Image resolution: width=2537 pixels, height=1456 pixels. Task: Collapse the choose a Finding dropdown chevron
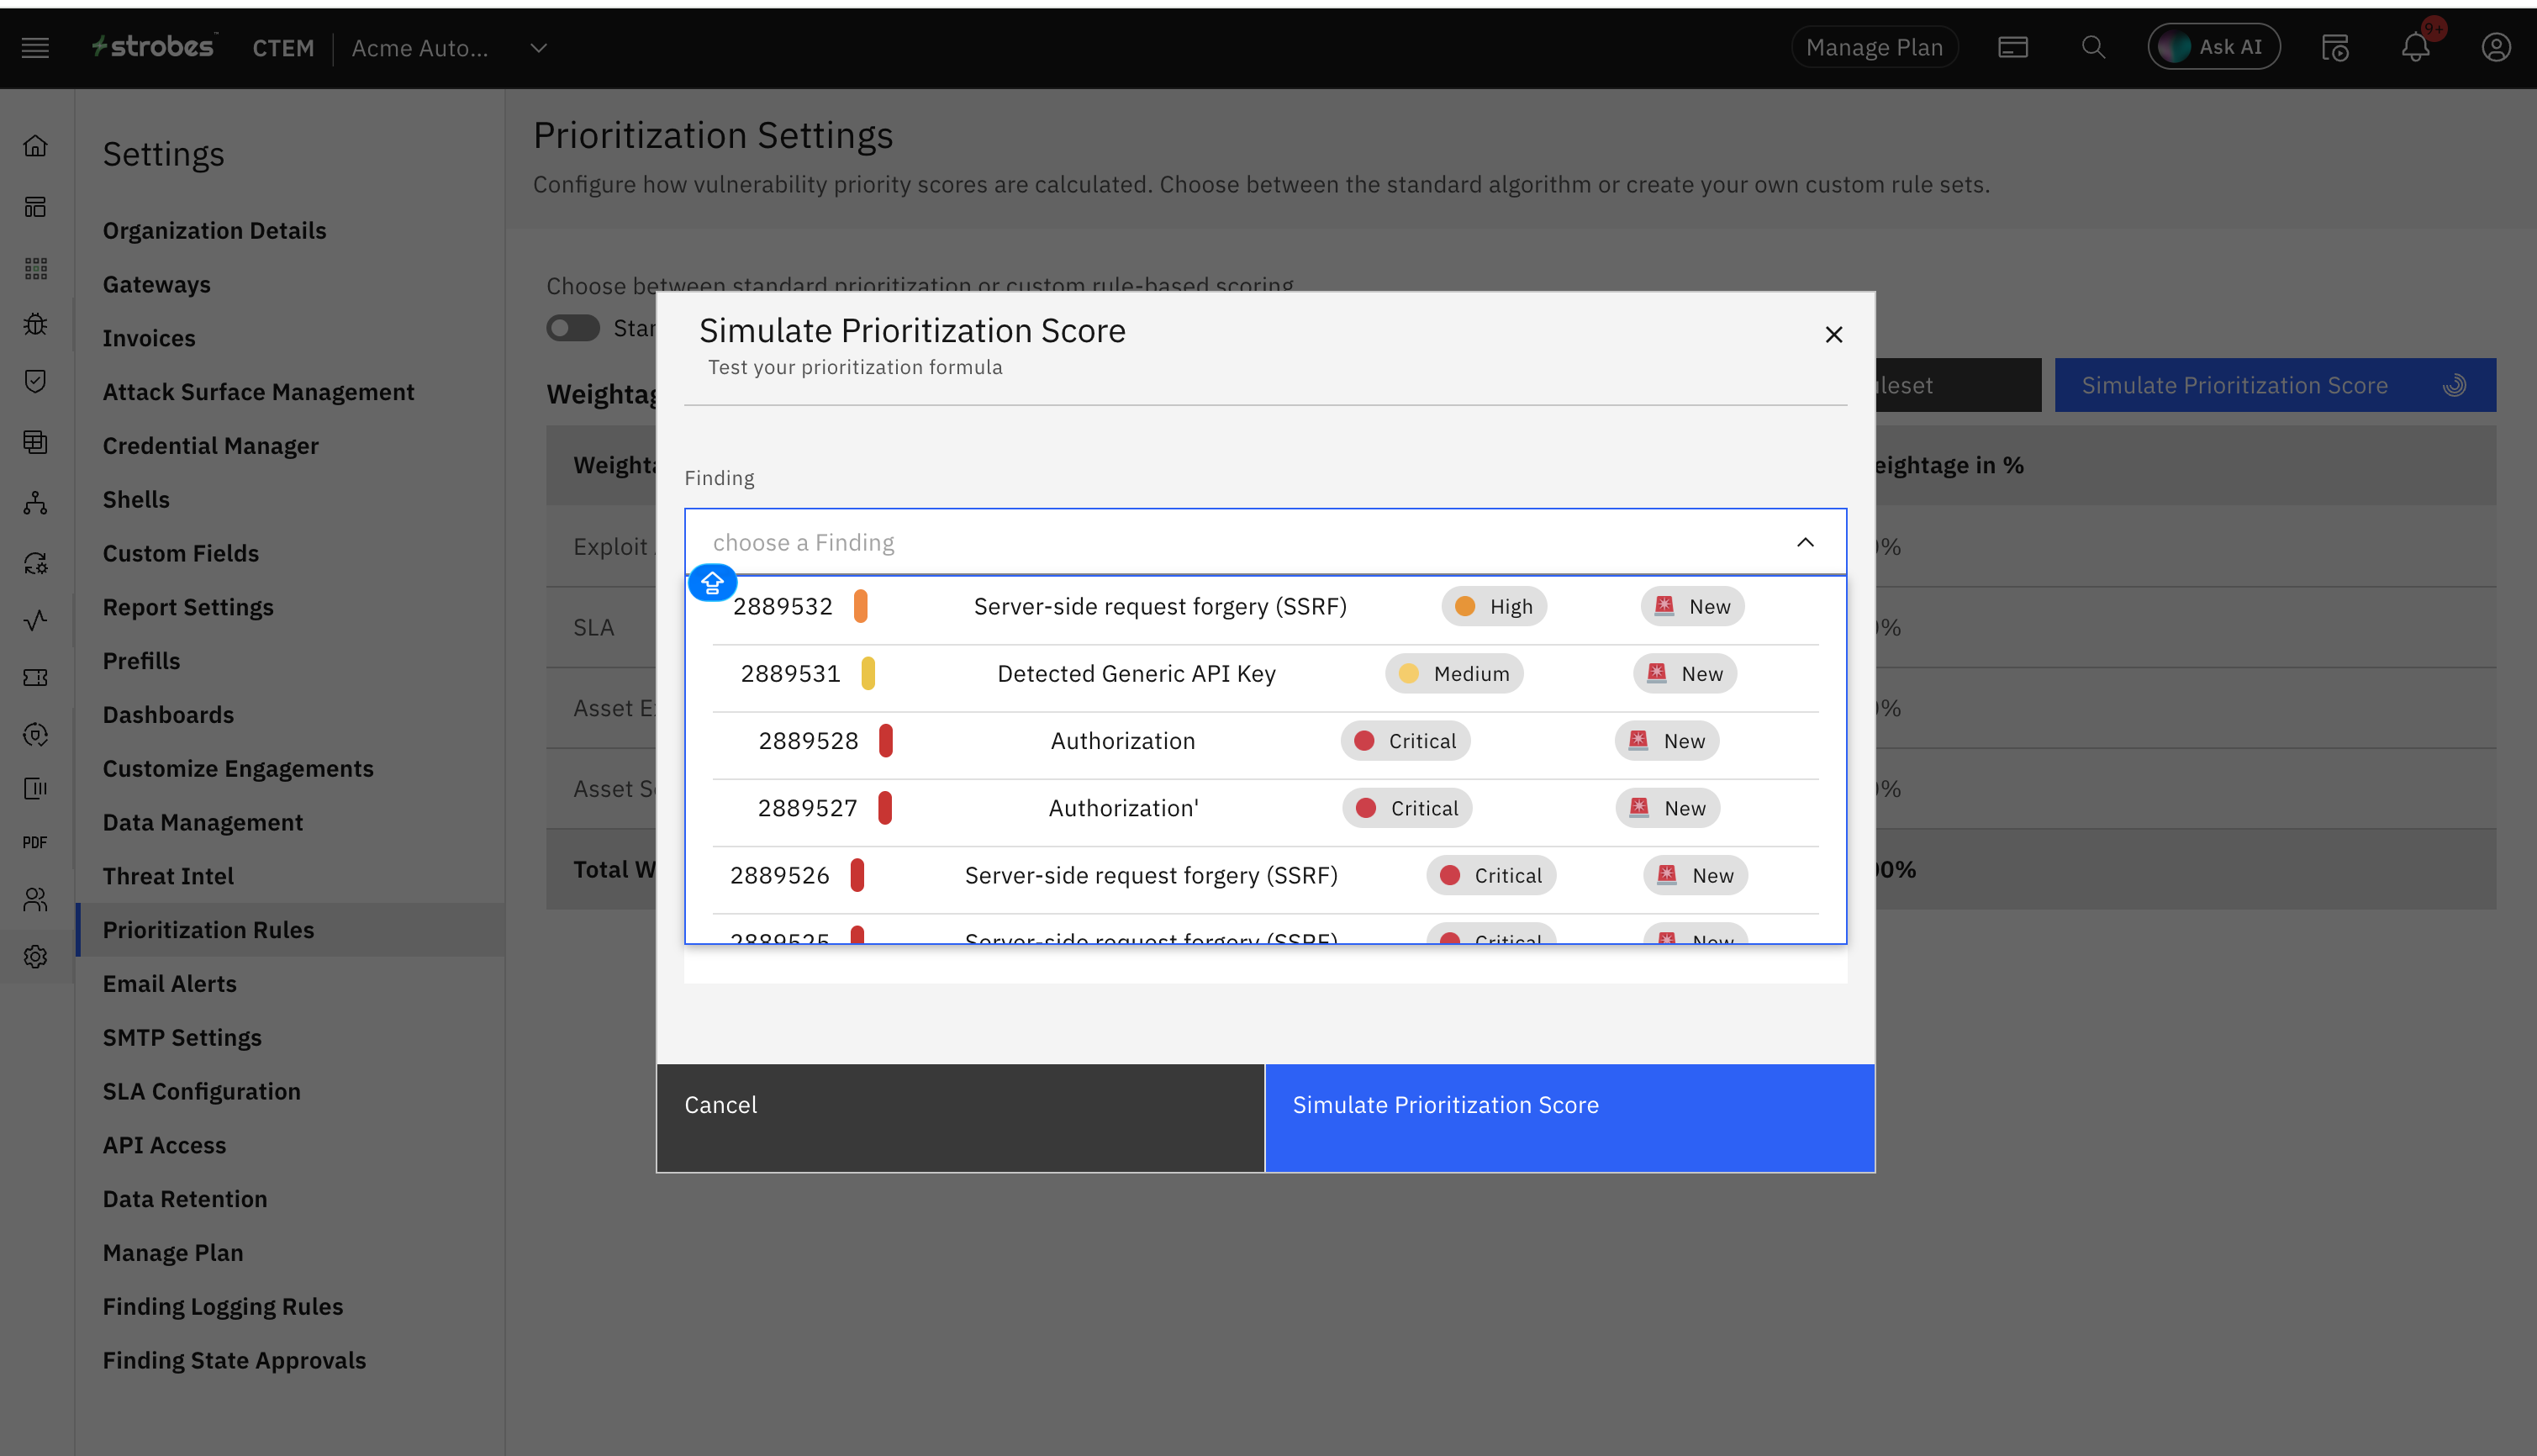[x=1805, y=542]
